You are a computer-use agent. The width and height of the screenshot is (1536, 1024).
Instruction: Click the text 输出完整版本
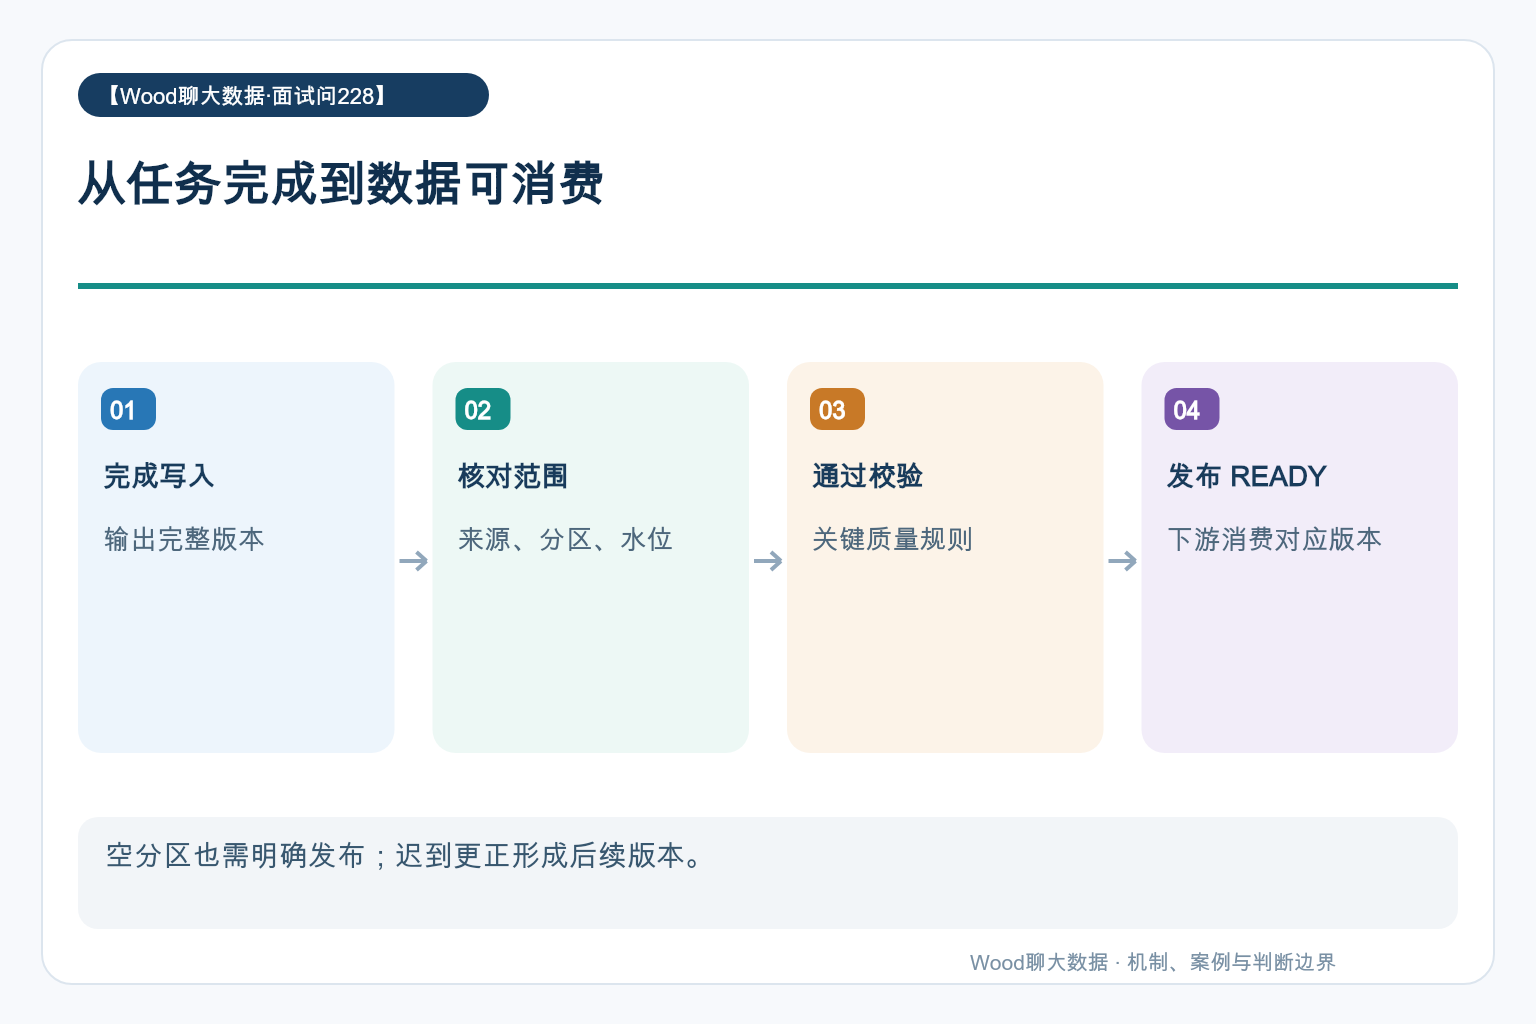click(184, 539)
